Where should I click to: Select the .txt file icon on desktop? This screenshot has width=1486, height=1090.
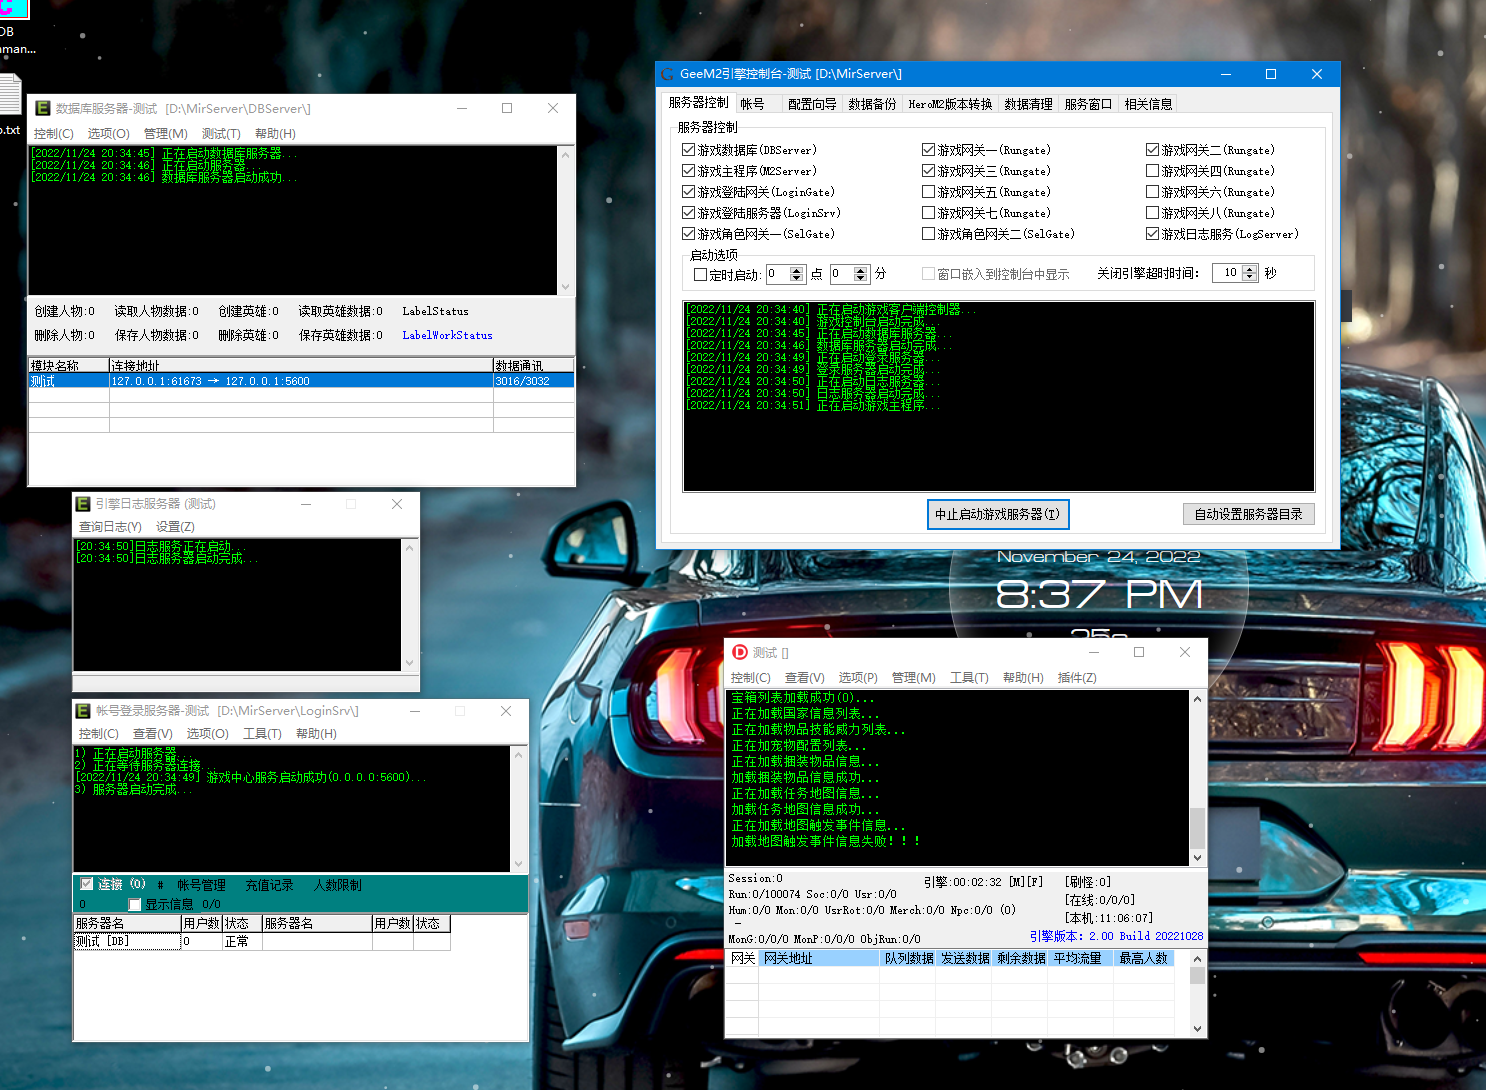9,97
